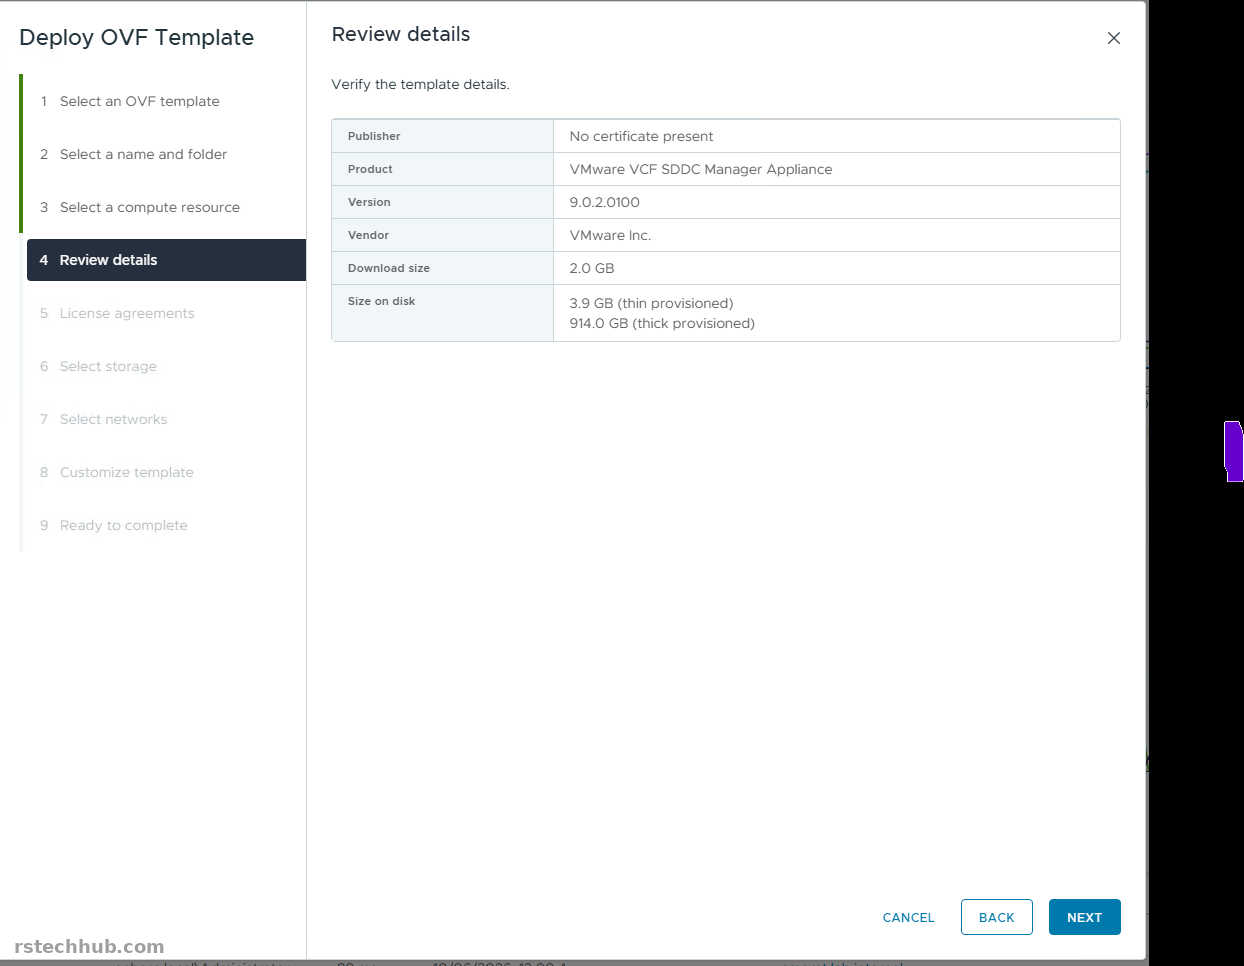
Task: Select the version value '9.0.2.0100'
Action: pos(604,202)
